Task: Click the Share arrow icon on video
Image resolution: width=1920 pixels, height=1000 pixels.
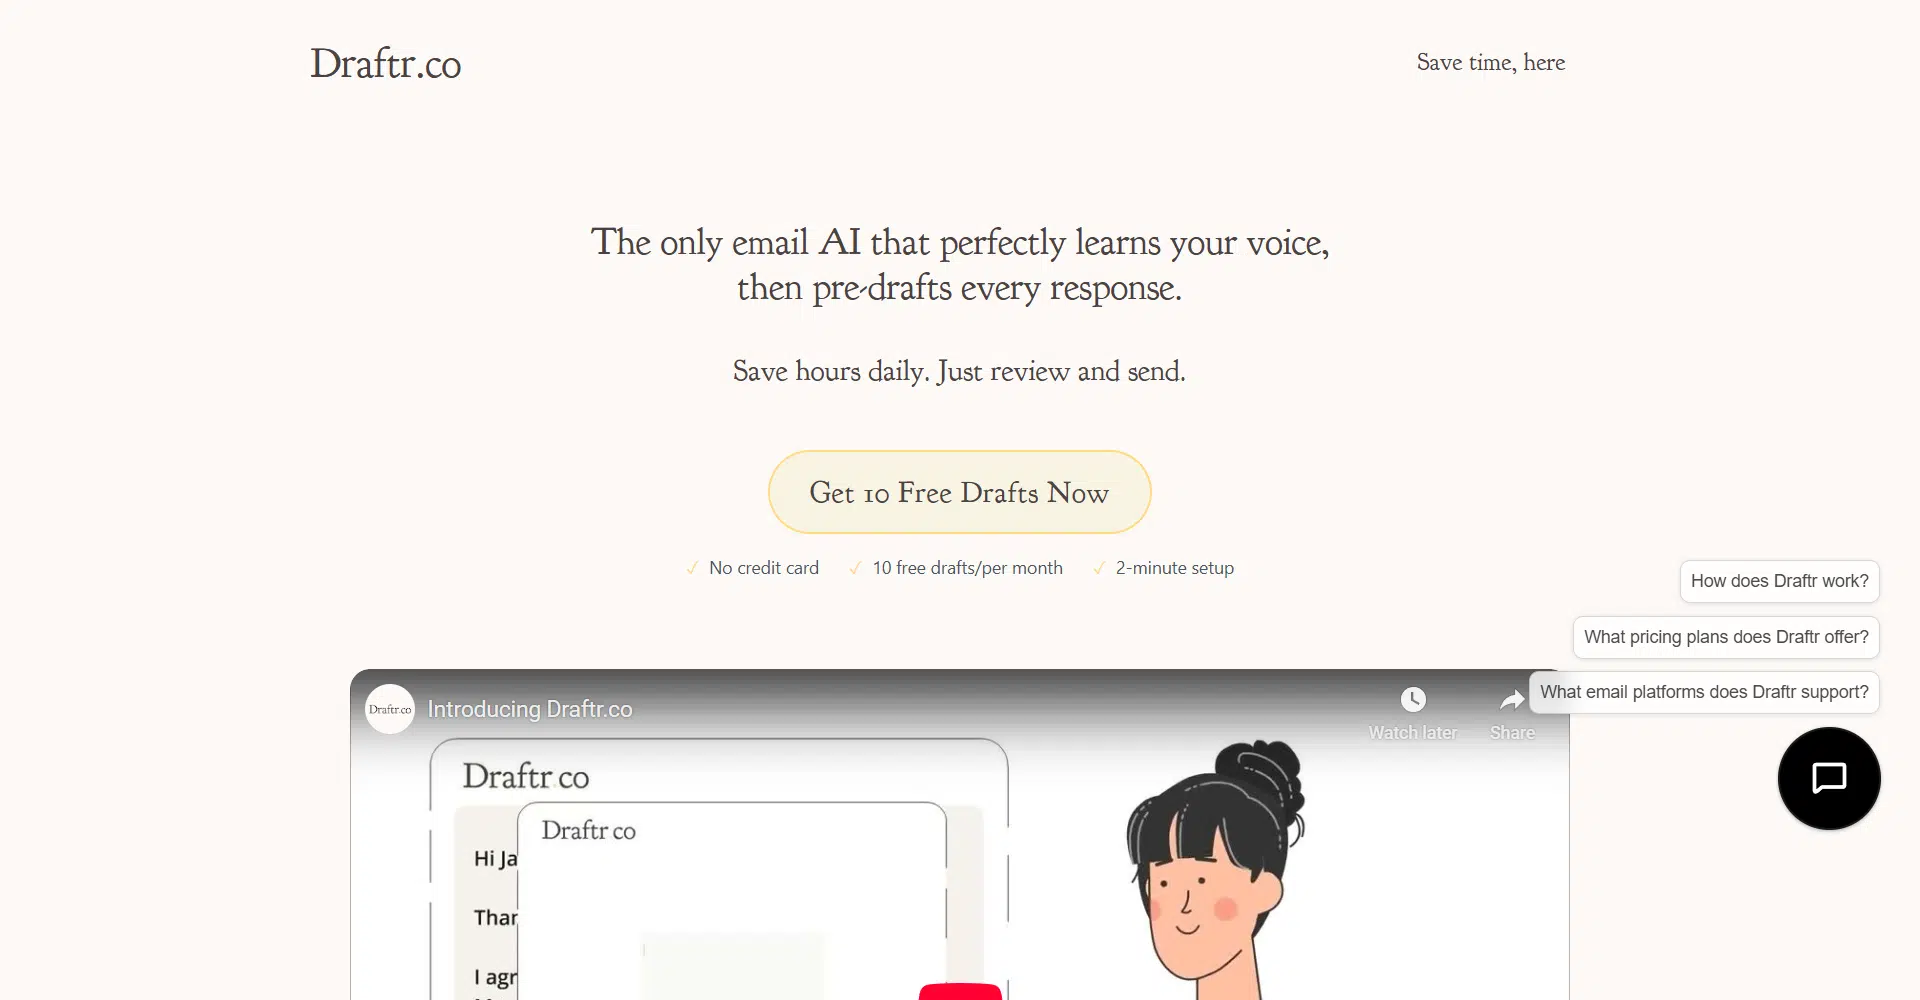Action: pyautogui.click(x=1512, y=699)
